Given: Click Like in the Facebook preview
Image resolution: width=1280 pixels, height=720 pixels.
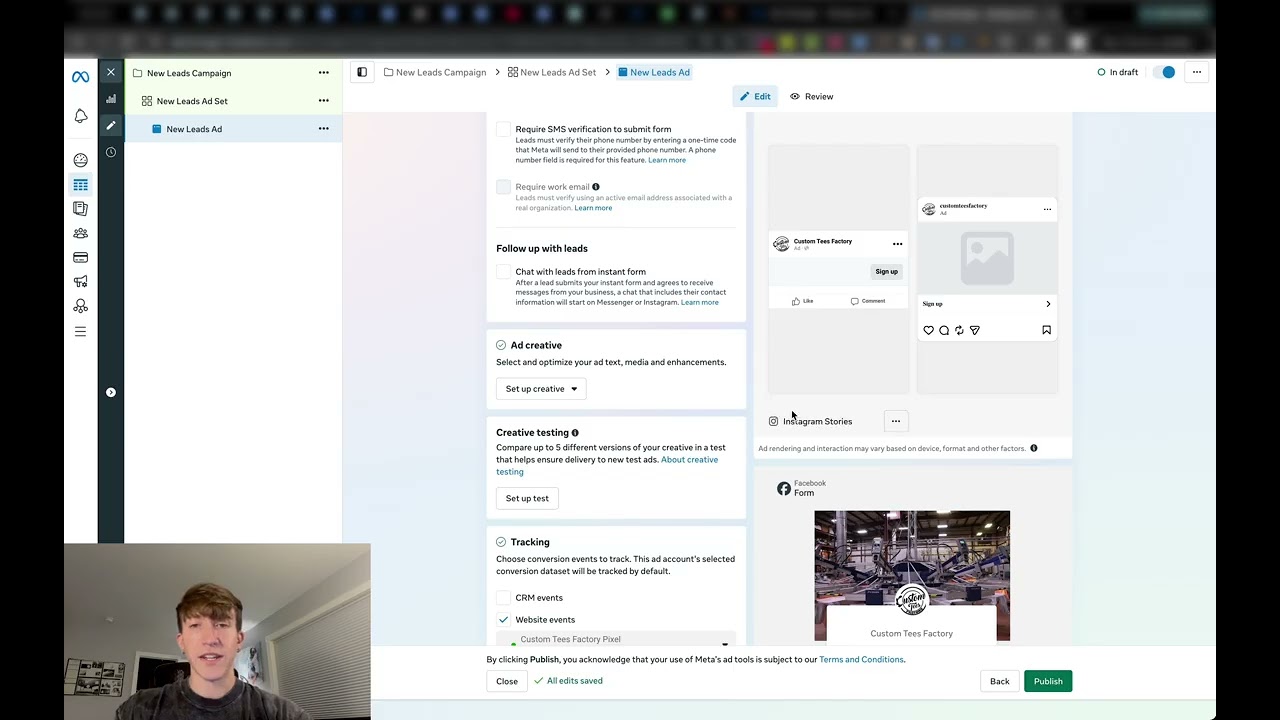Looking at the screenshot, I should tap(802, 301).
